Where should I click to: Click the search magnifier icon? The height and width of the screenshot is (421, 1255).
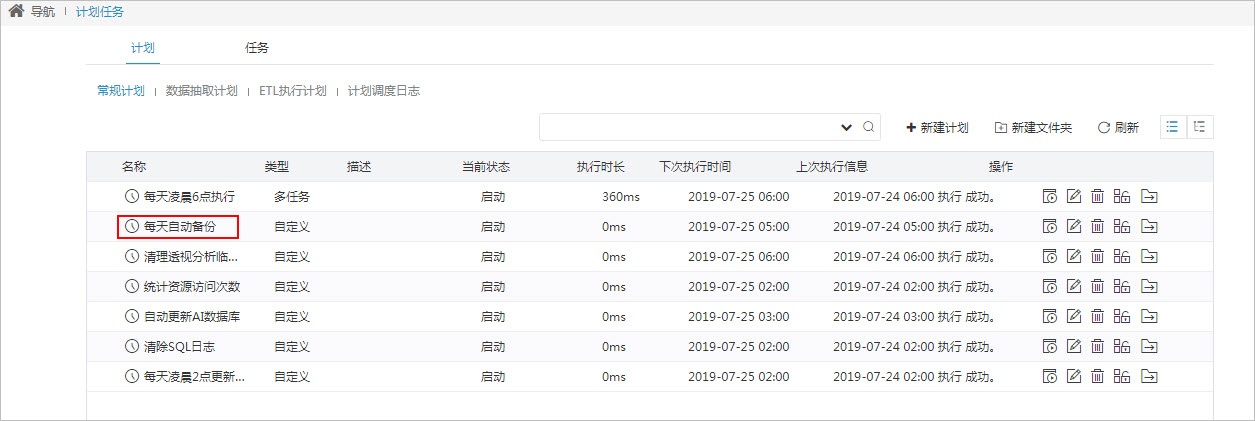click(x=869, y=127)
